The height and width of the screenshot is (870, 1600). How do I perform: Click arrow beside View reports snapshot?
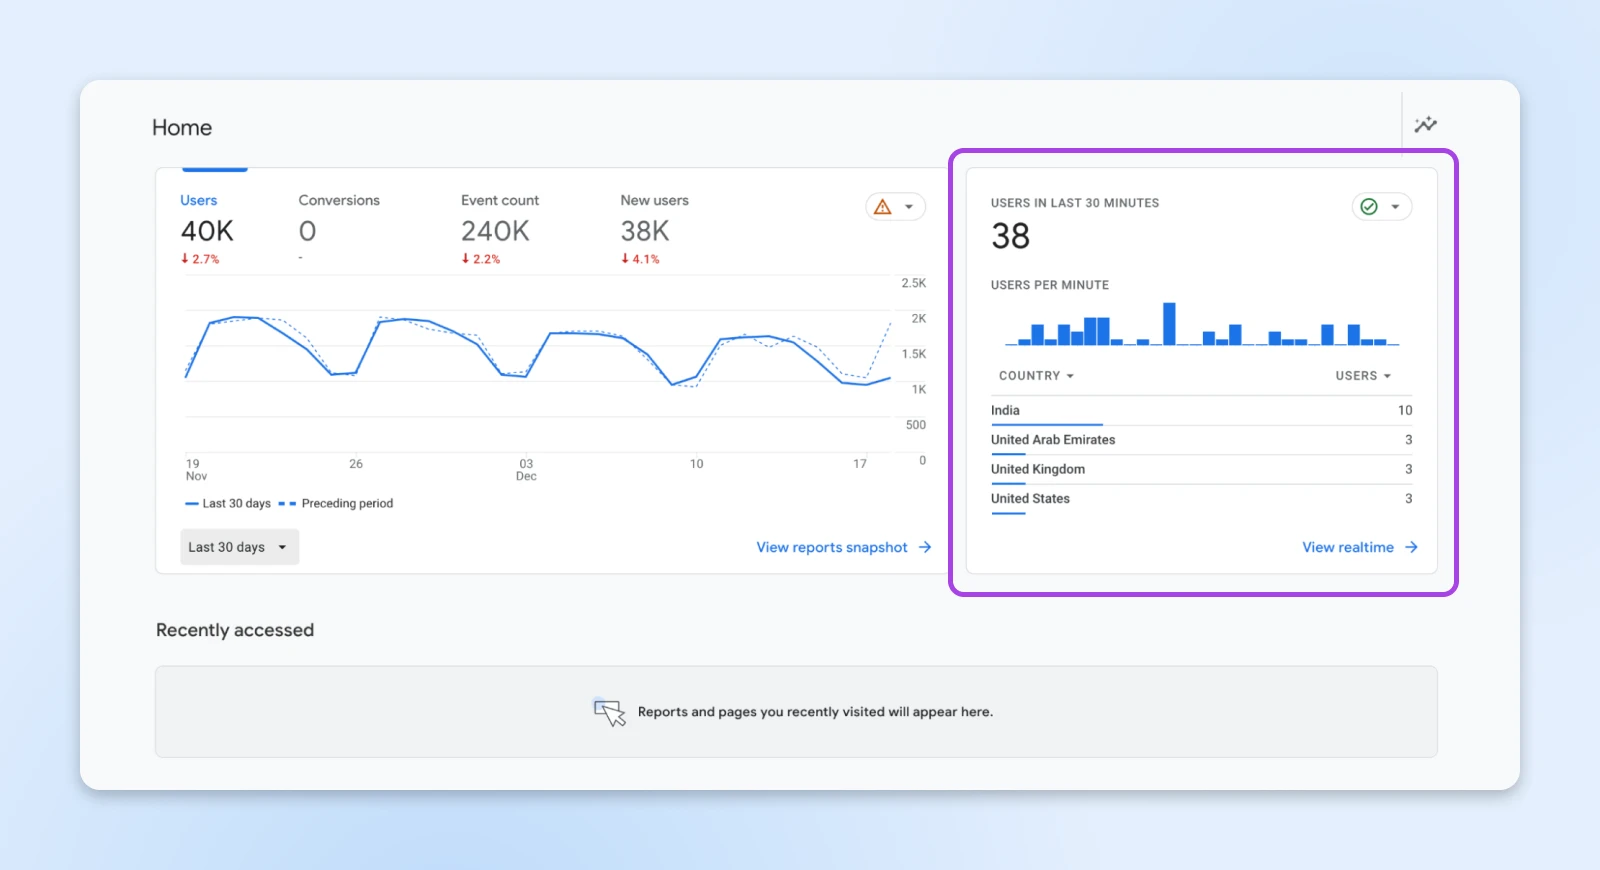pyautogui.click(x=925, y=547)
